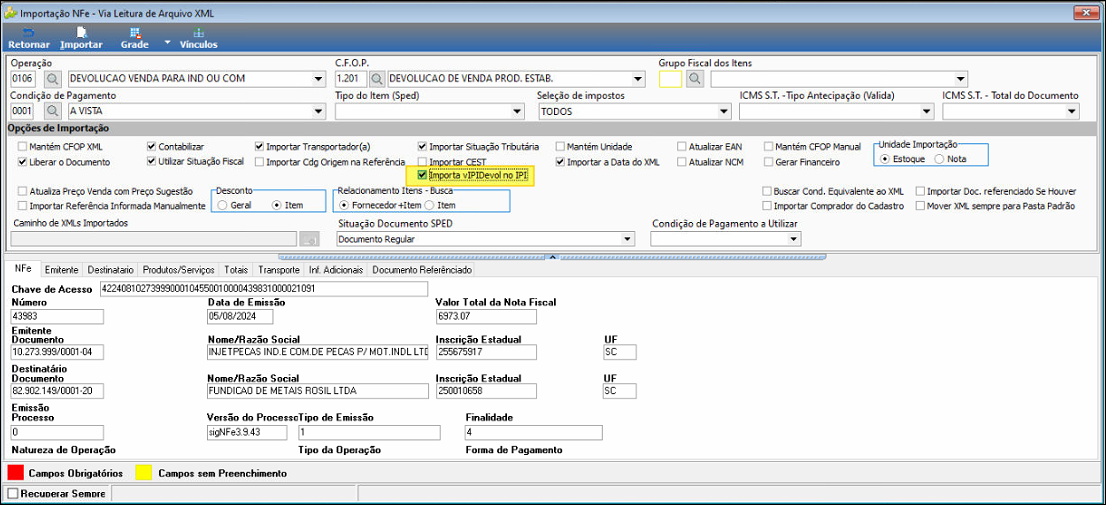This screenshot has height=505, width=1106.
Task: Open Situação Documento SPED dropdown
Action: point(628,240)
